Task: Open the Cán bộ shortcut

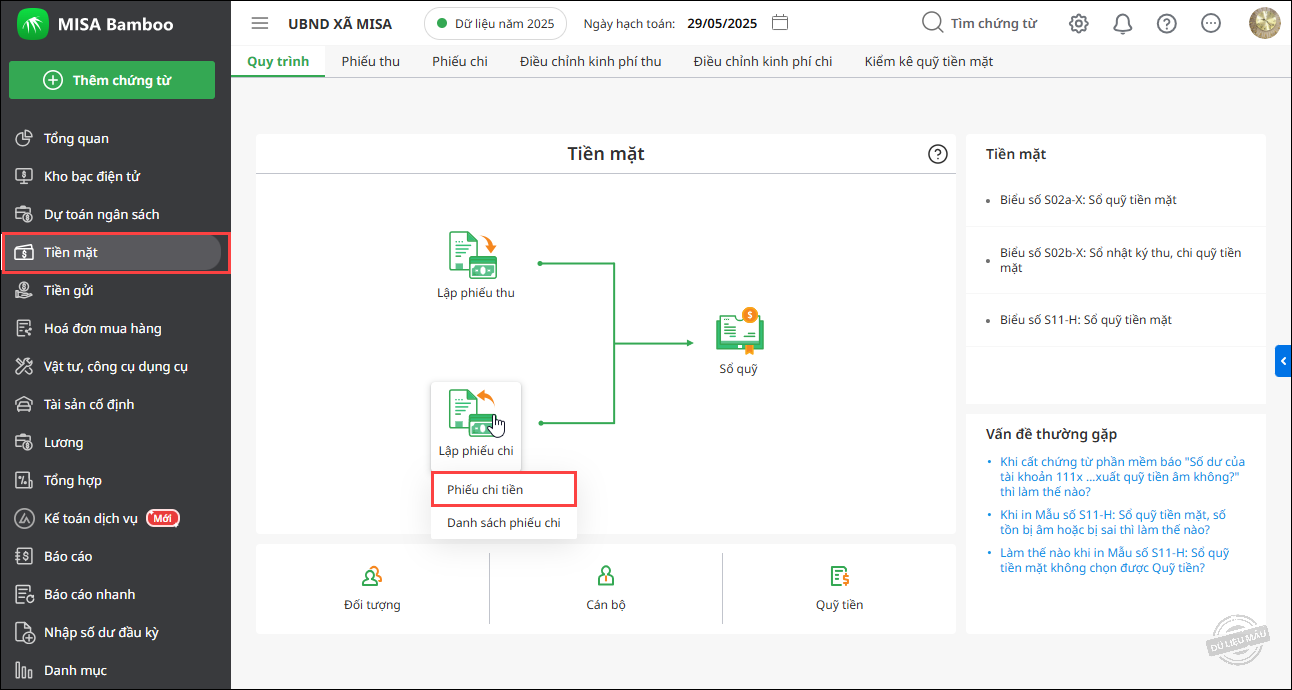Action: tap(606, 588)
